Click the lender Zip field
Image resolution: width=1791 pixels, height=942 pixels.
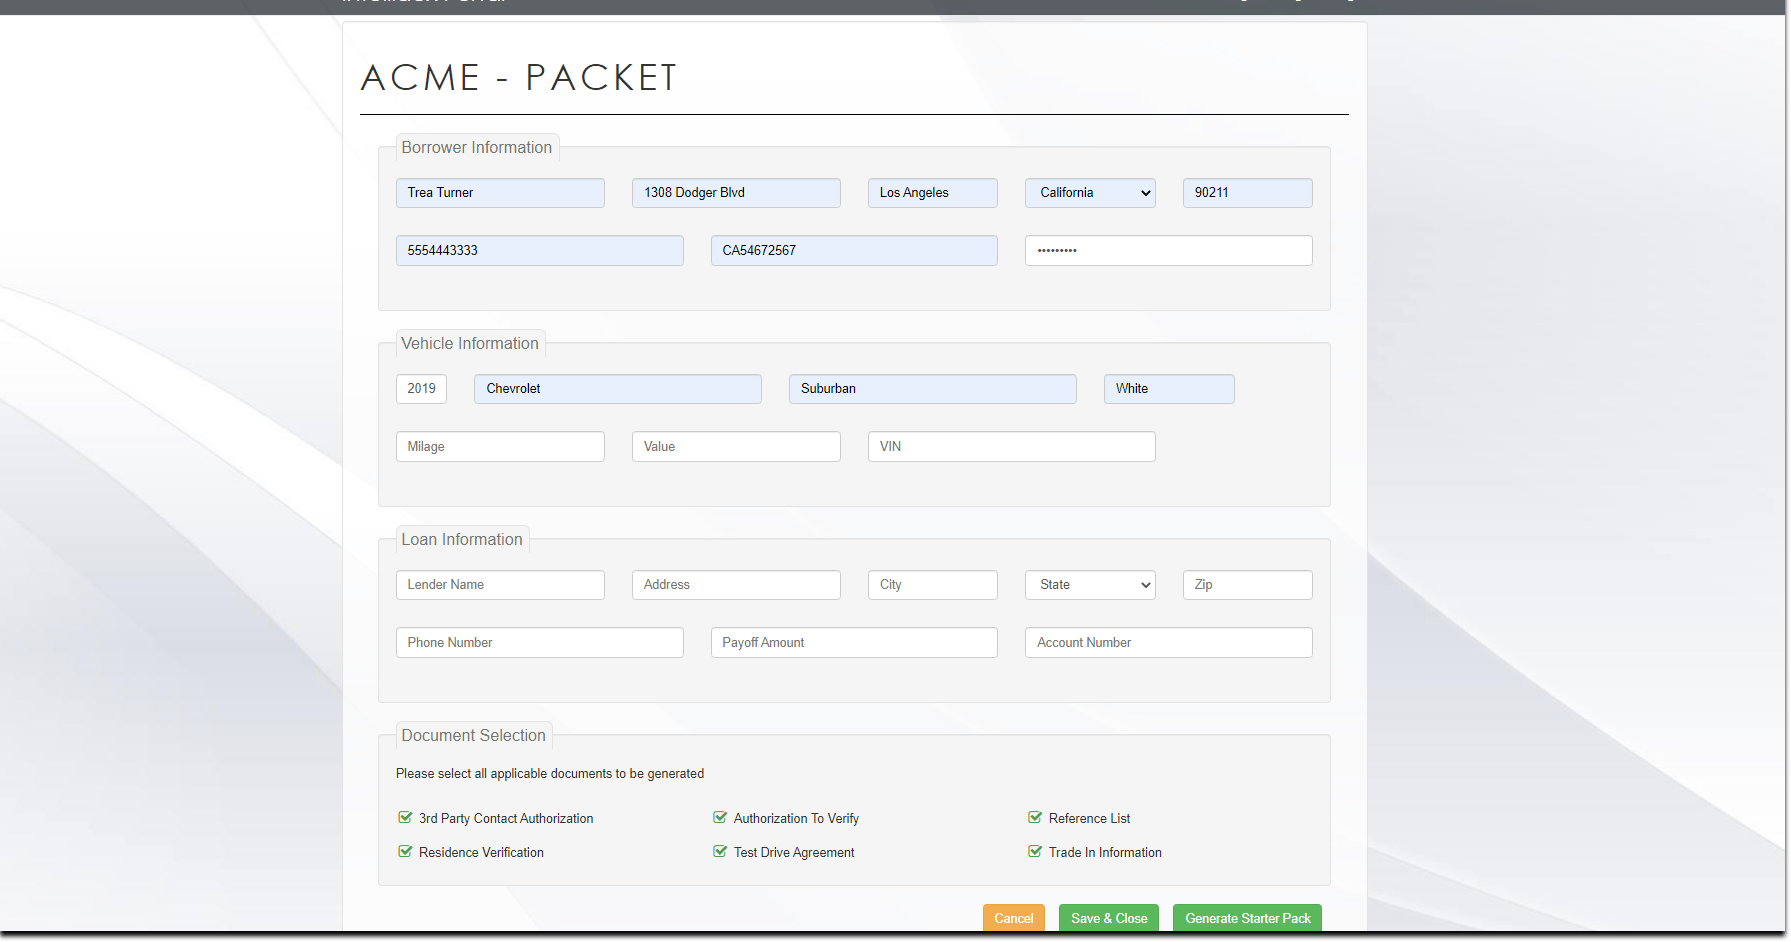[1248, 585]
